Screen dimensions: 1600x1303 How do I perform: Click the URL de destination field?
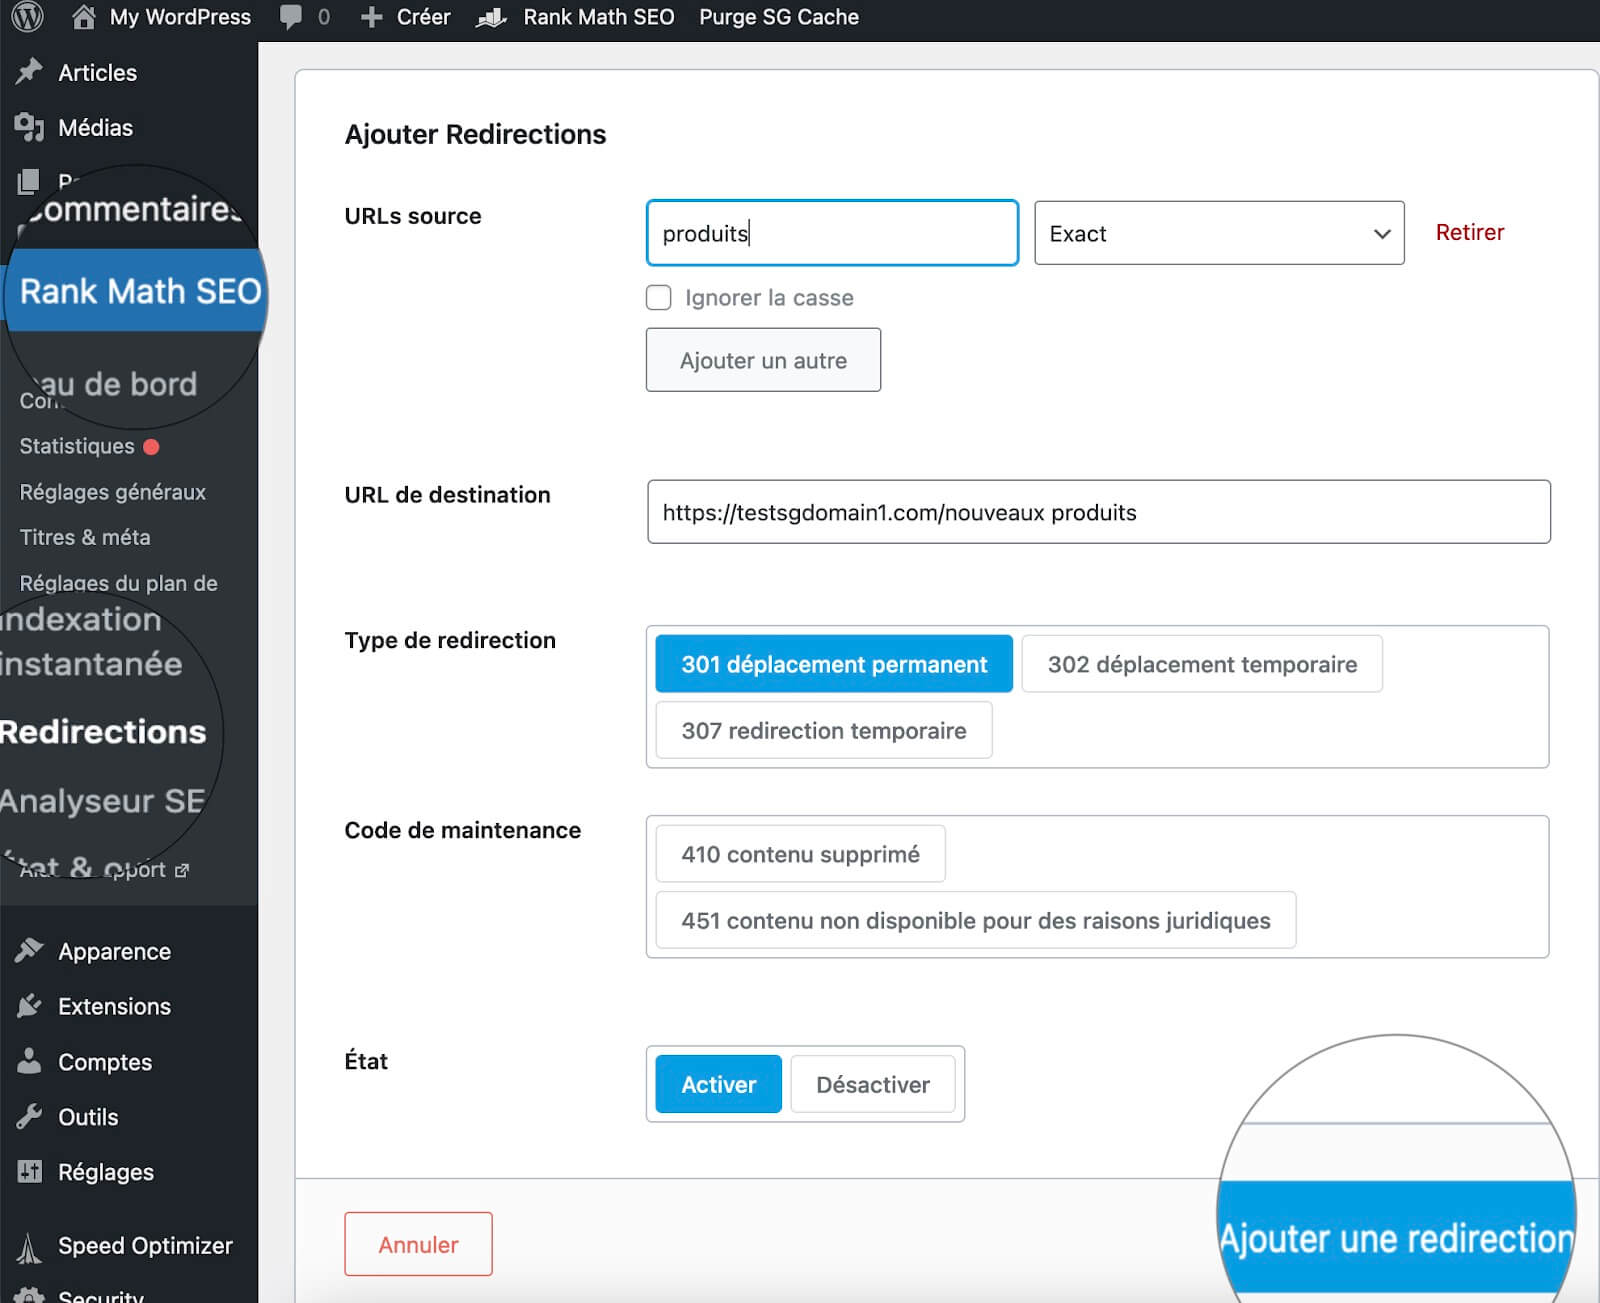1098,512
